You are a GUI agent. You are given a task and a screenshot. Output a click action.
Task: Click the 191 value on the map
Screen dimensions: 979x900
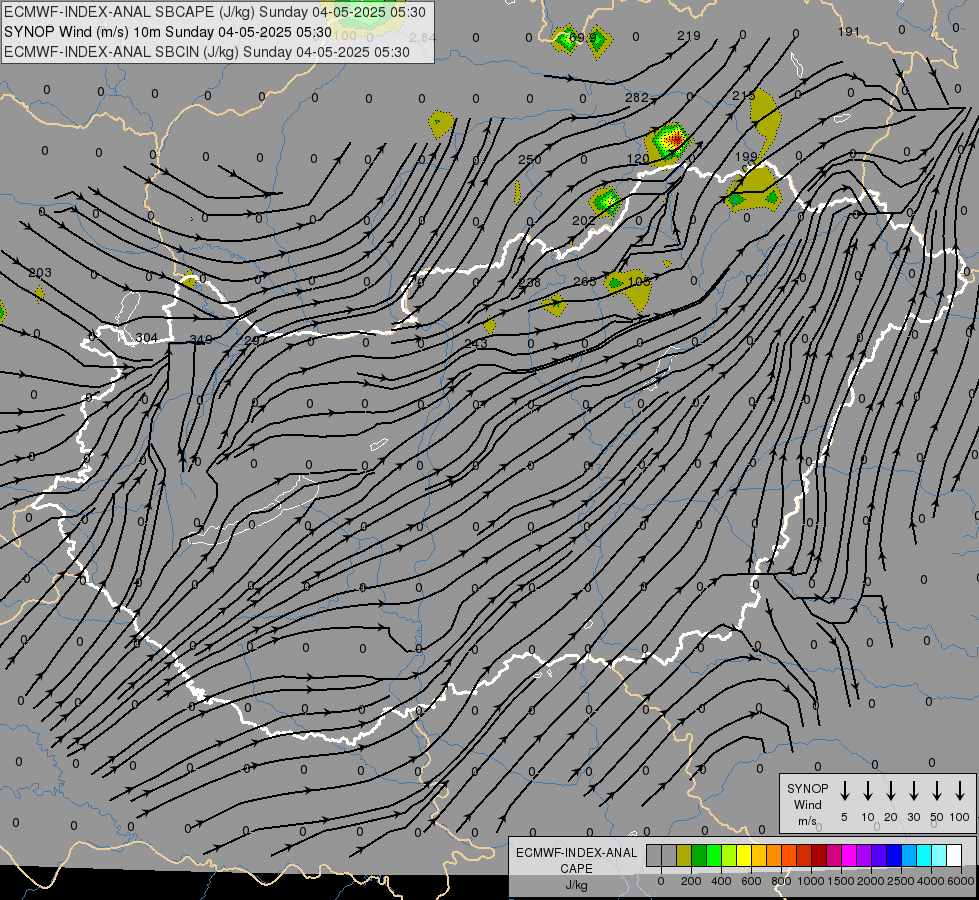[x=849, y=31]
